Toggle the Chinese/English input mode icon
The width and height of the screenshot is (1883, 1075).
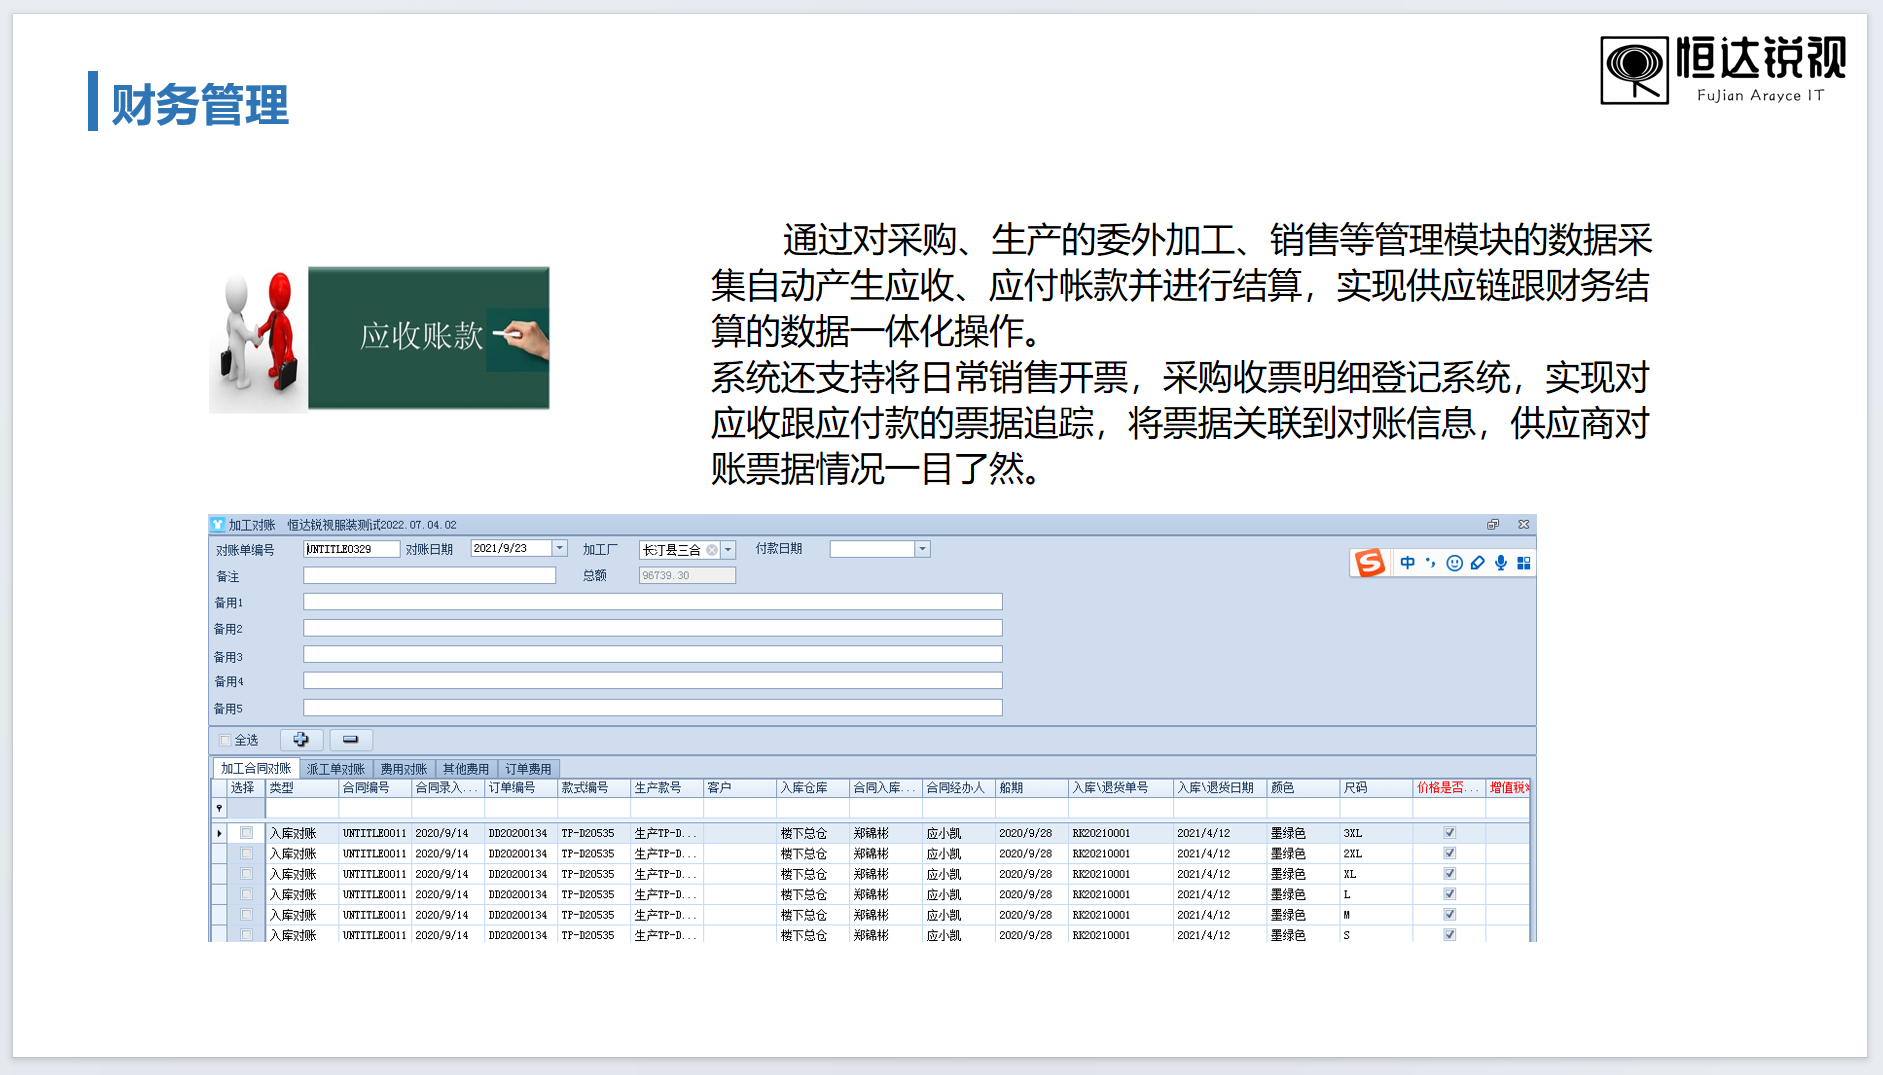tap(1407, 563)
